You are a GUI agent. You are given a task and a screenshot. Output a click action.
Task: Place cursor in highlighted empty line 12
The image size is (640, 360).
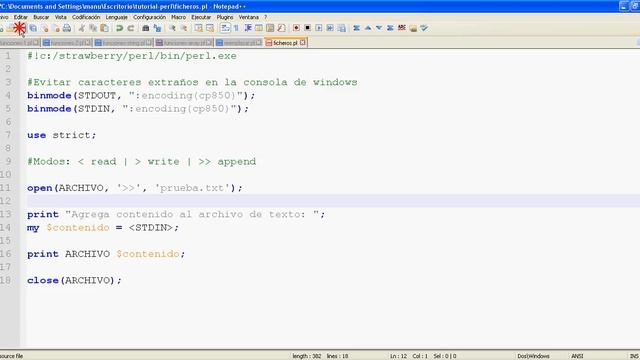333,201
